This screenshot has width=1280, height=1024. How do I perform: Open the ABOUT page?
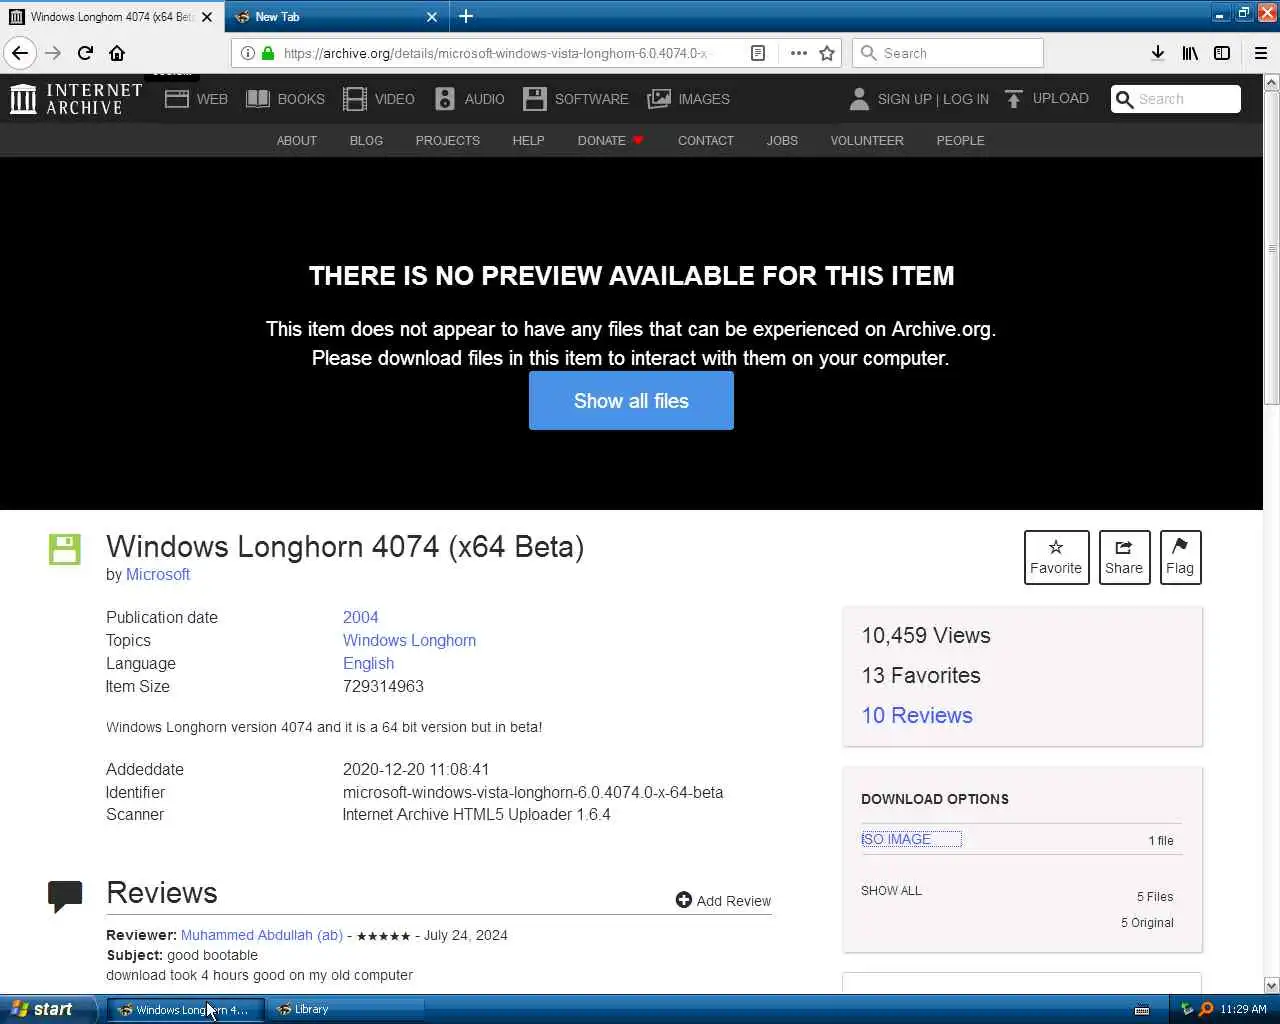(x=297, y=141)
